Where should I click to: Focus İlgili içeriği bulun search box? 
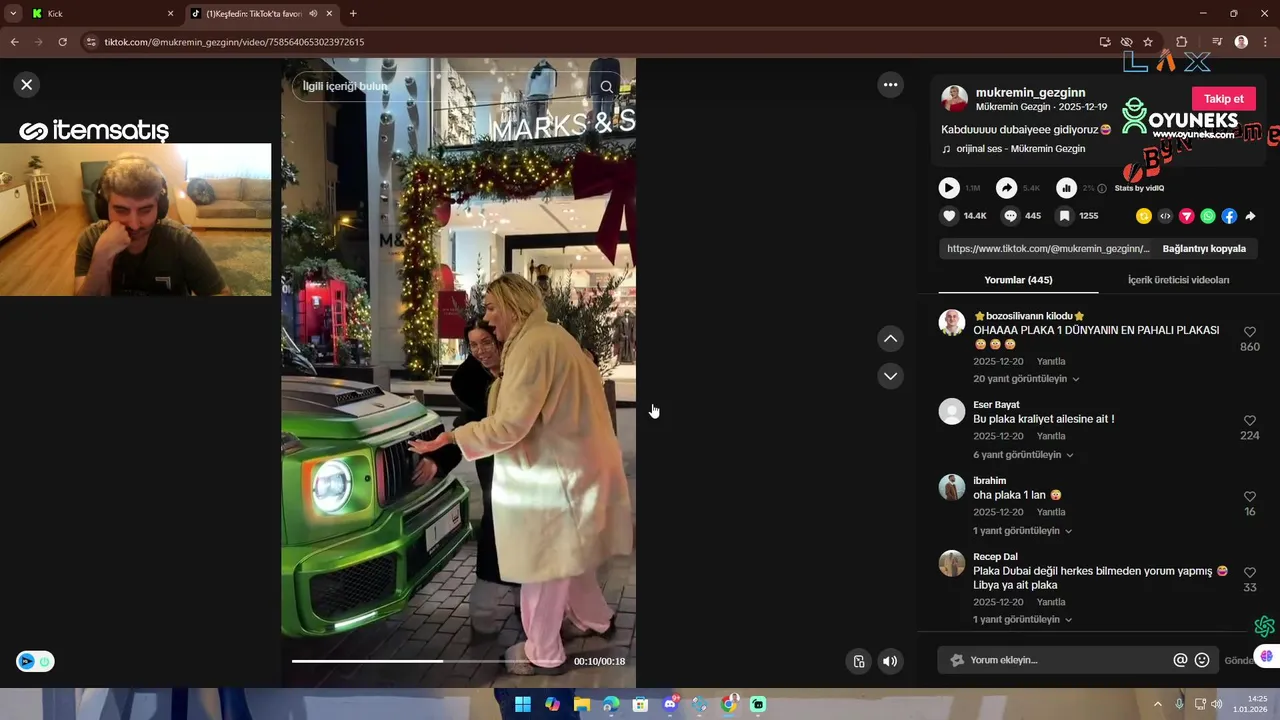[x=445, y=87]
